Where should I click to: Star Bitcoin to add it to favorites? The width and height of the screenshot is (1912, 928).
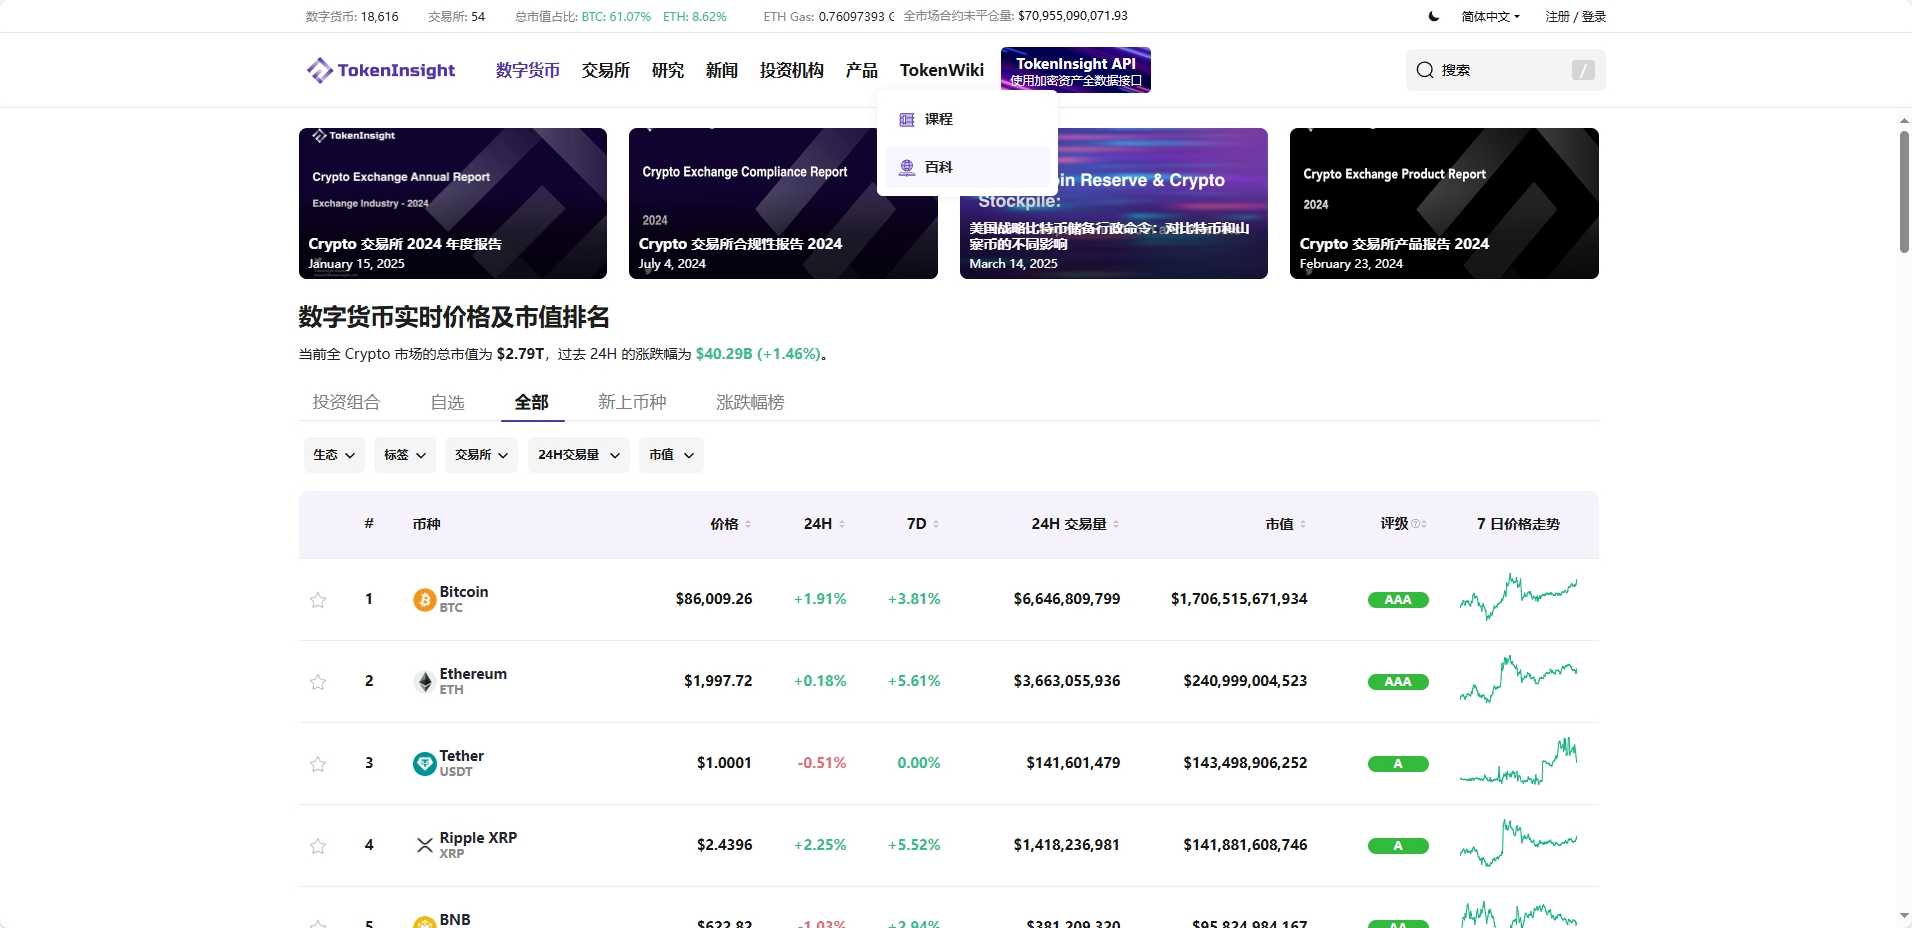pyautogui.click(x=317, y=600)
